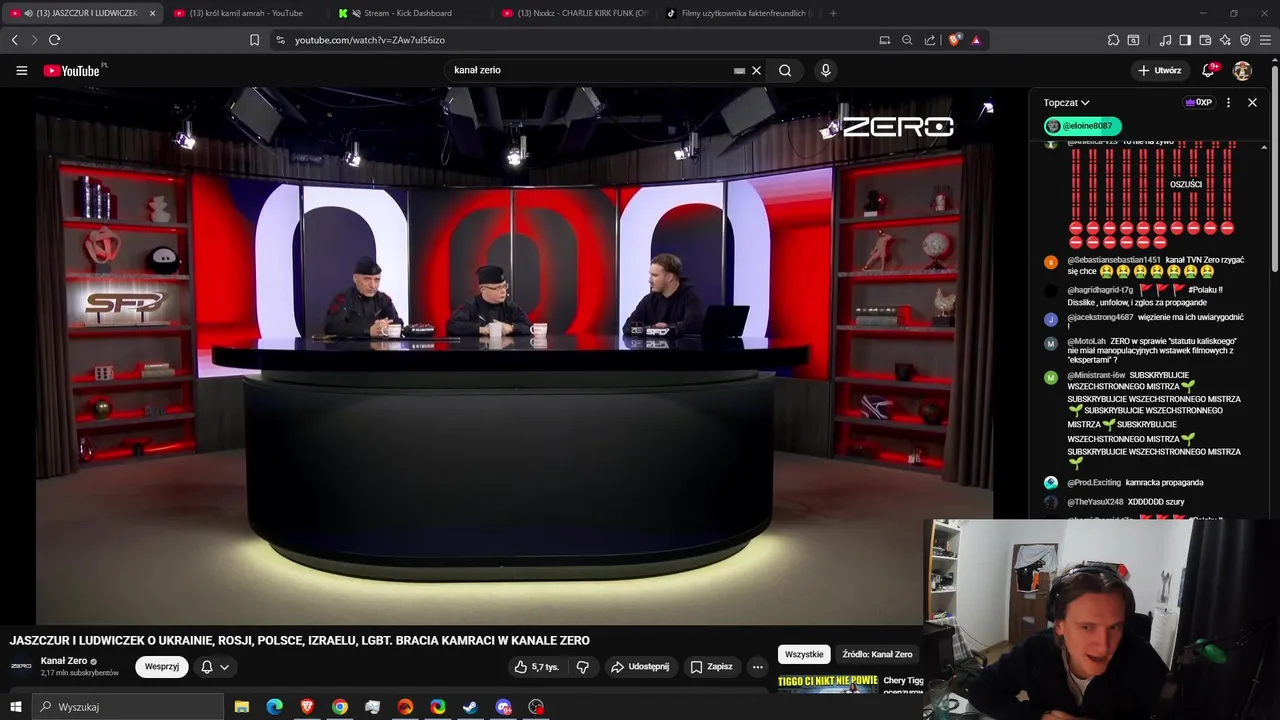Click the Zapisz save button

[x=712, y=667]
